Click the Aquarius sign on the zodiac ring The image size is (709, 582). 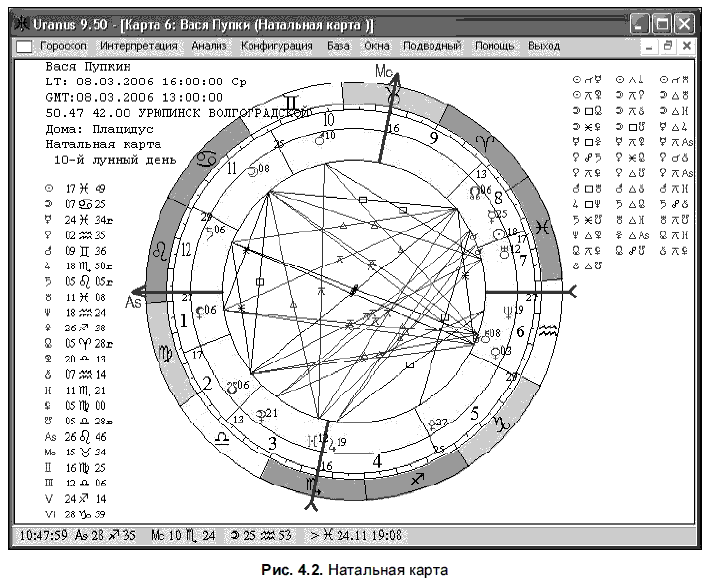(547, 330)
